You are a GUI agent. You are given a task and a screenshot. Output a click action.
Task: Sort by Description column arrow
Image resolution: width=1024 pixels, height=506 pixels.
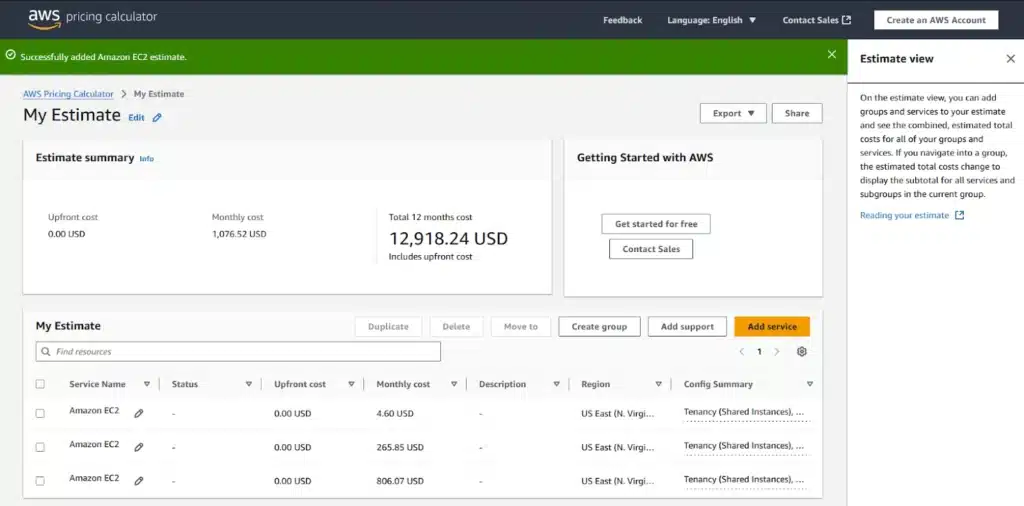[x=556, y=384]
